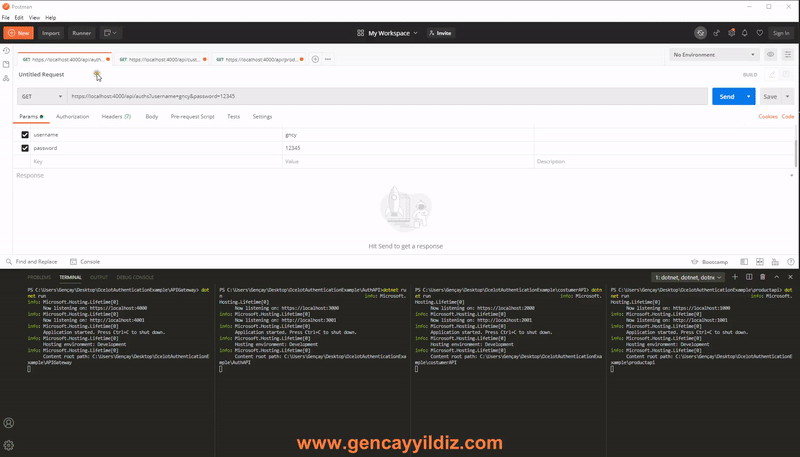Click the Cookies link
800x457 pixels.
click(x=768, y=117)
